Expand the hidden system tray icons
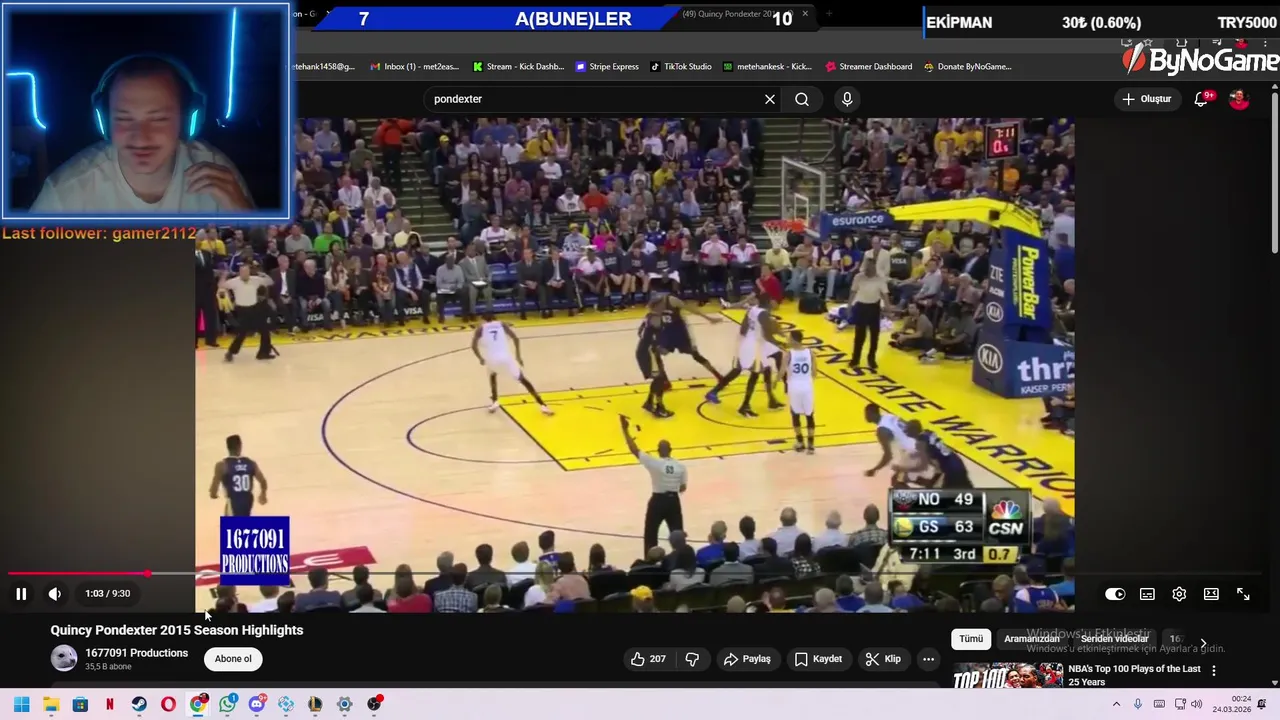The image size is (1280, 720). [x=1117, y=704]
